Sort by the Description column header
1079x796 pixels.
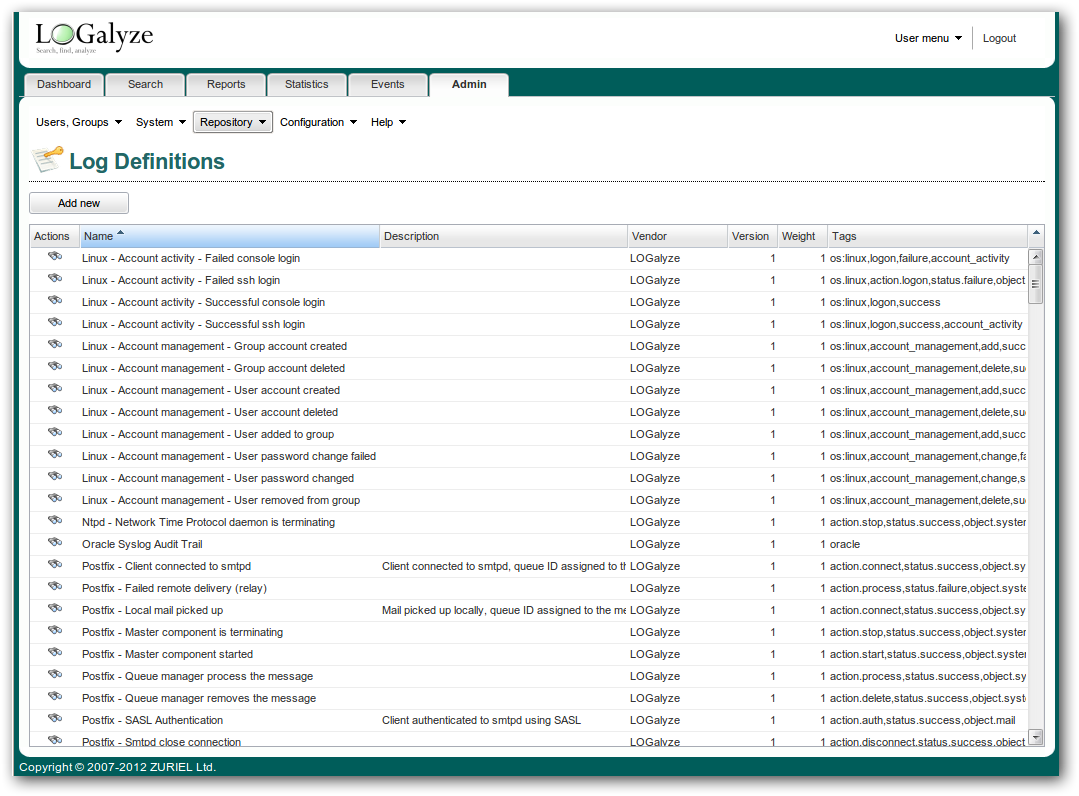coord(504,236)
